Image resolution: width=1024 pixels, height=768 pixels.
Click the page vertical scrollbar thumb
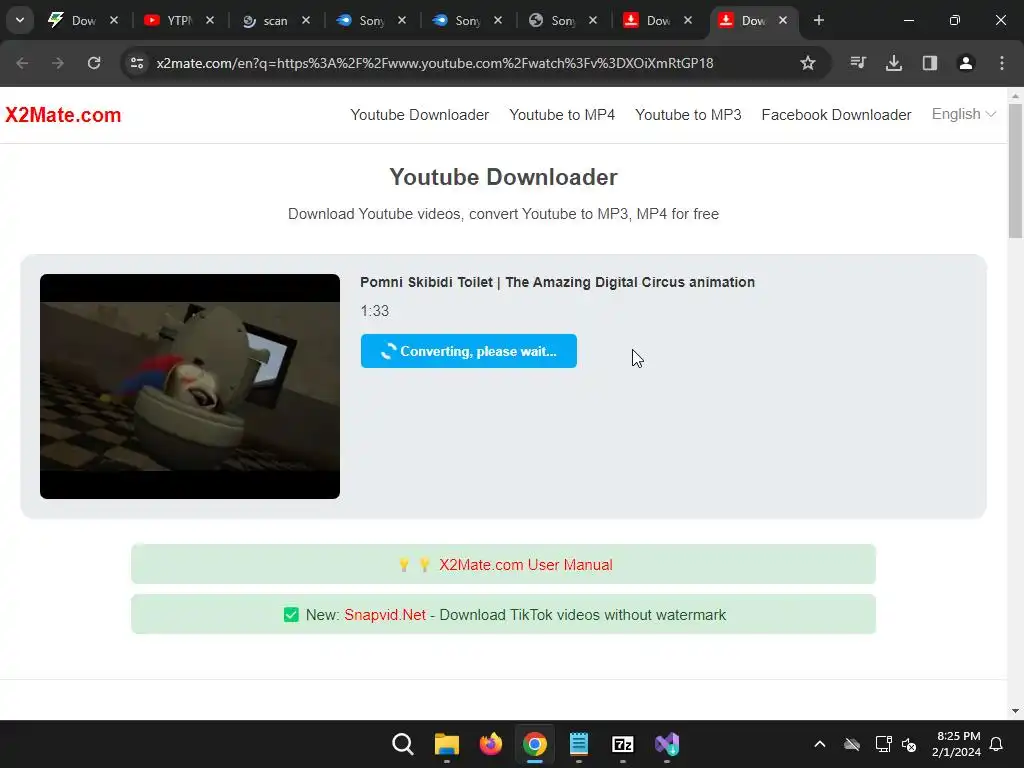tap(1015, 170)
